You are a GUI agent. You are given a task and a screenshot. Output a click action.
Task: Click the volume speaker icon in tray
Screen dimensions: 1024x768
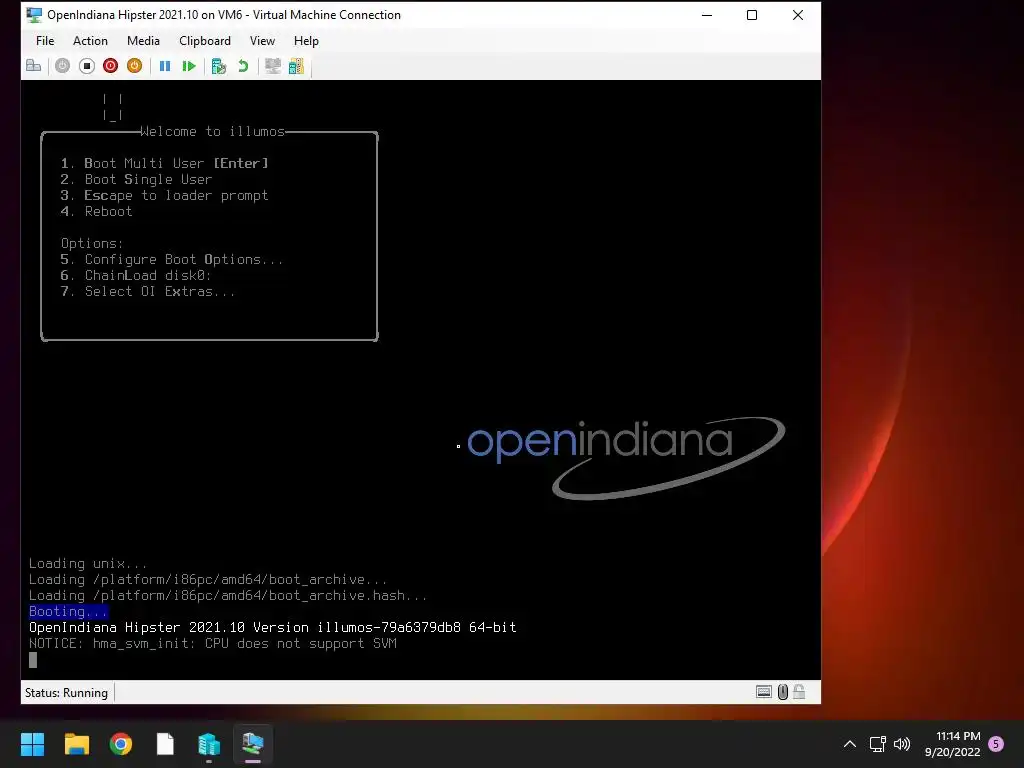tap(902, 744)
